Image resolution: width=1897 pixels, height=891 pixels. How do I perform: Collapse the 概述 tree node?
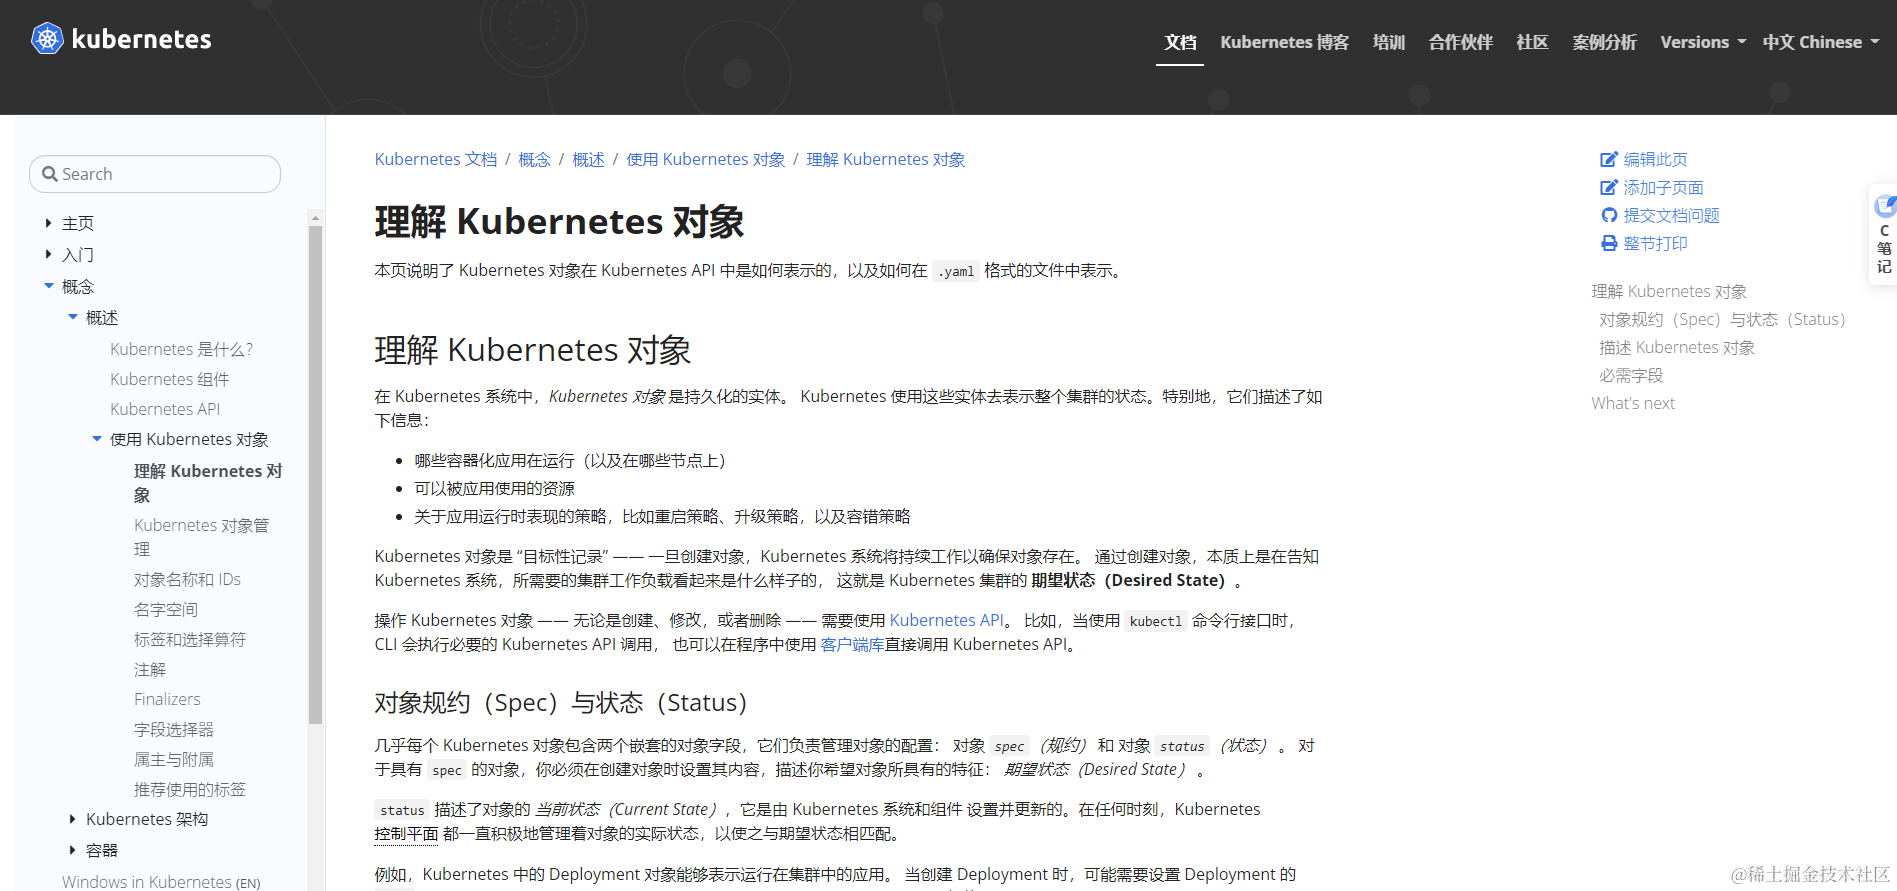(x=72, y=317)
